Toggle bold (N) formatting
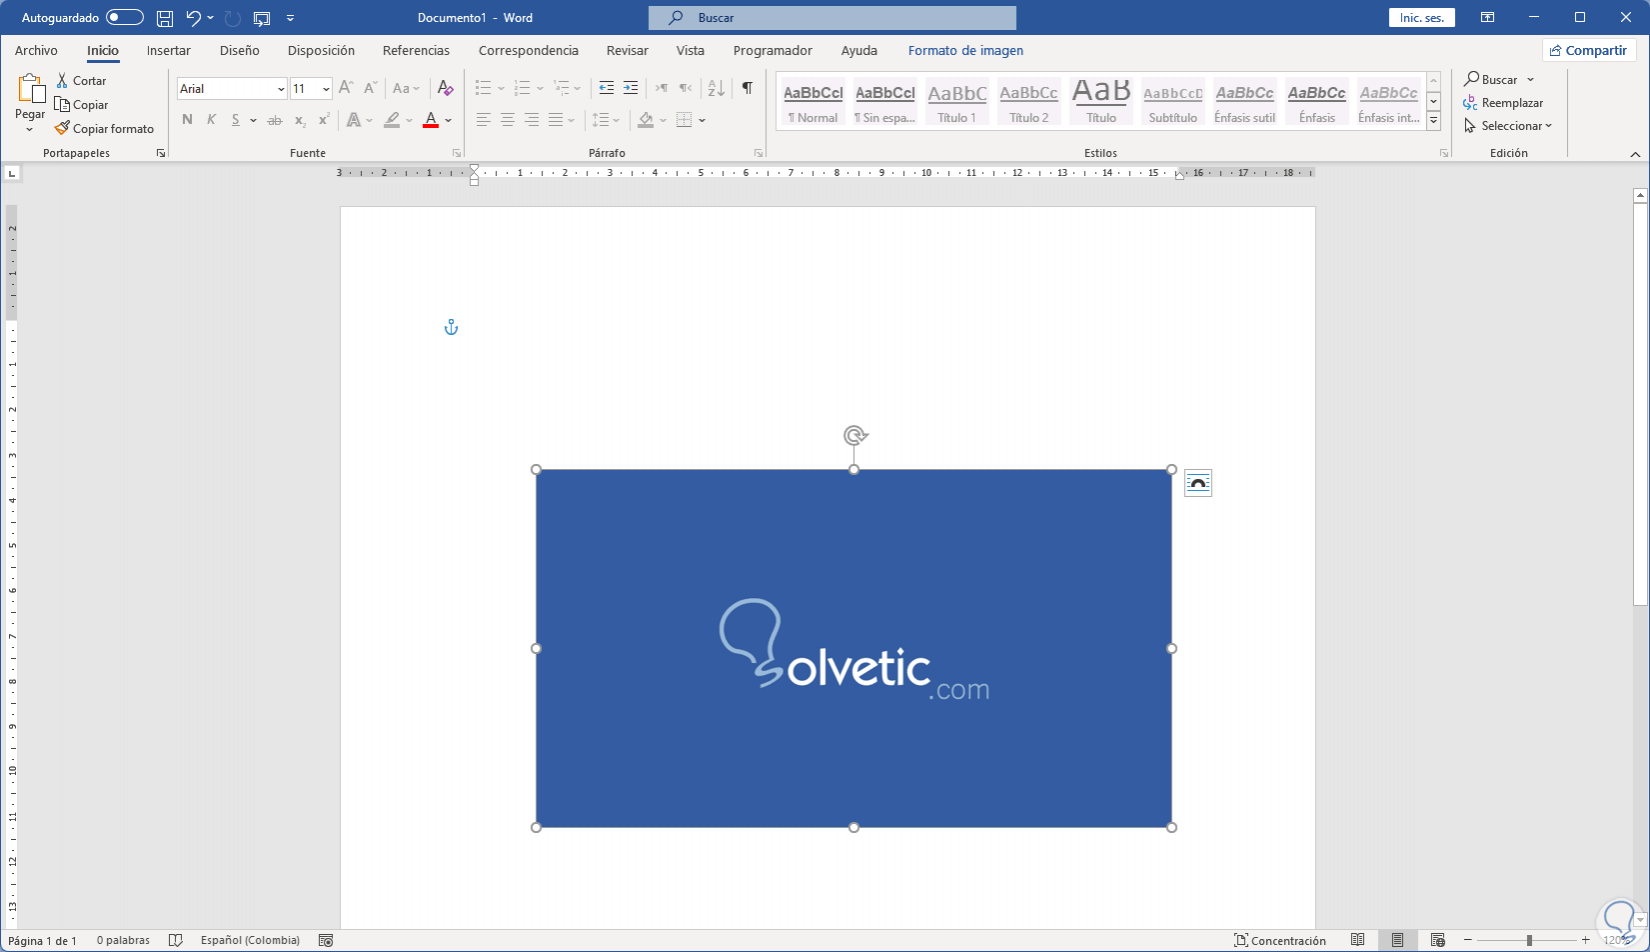This screenshot has height=952, width=1650. coord(187,120)
